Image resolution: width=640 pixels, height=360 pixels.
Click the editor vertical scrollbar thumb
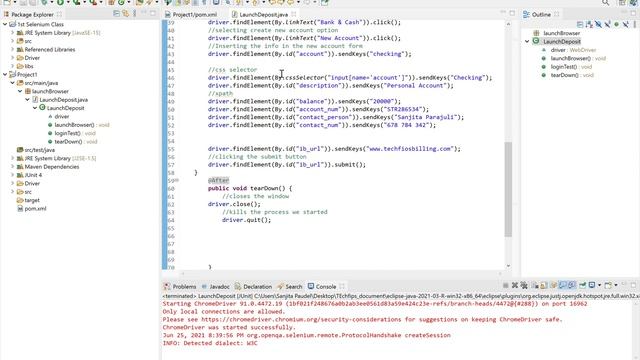tap(508, 189)
